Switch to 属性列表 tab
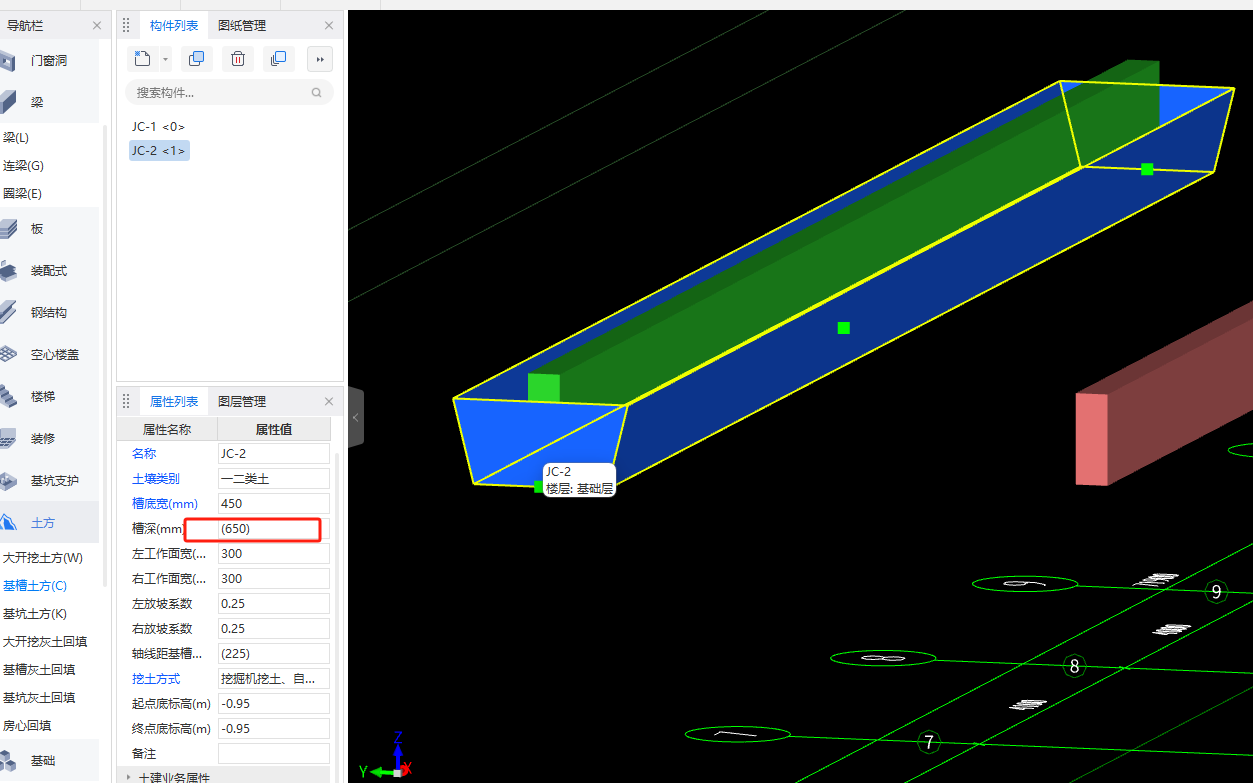 tap(174, 401)
